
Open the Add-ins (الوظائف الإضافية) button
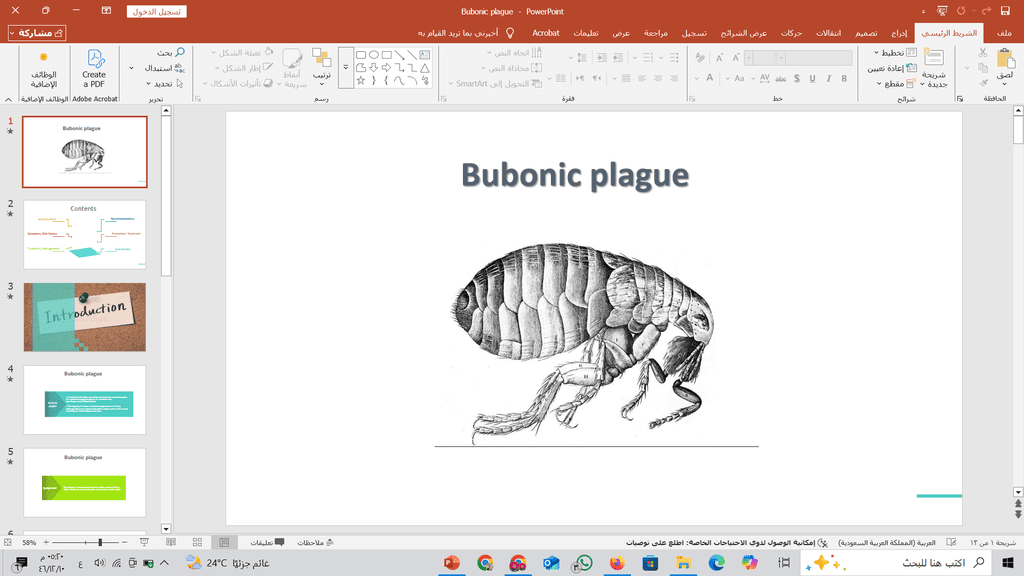tap(42, 67)
